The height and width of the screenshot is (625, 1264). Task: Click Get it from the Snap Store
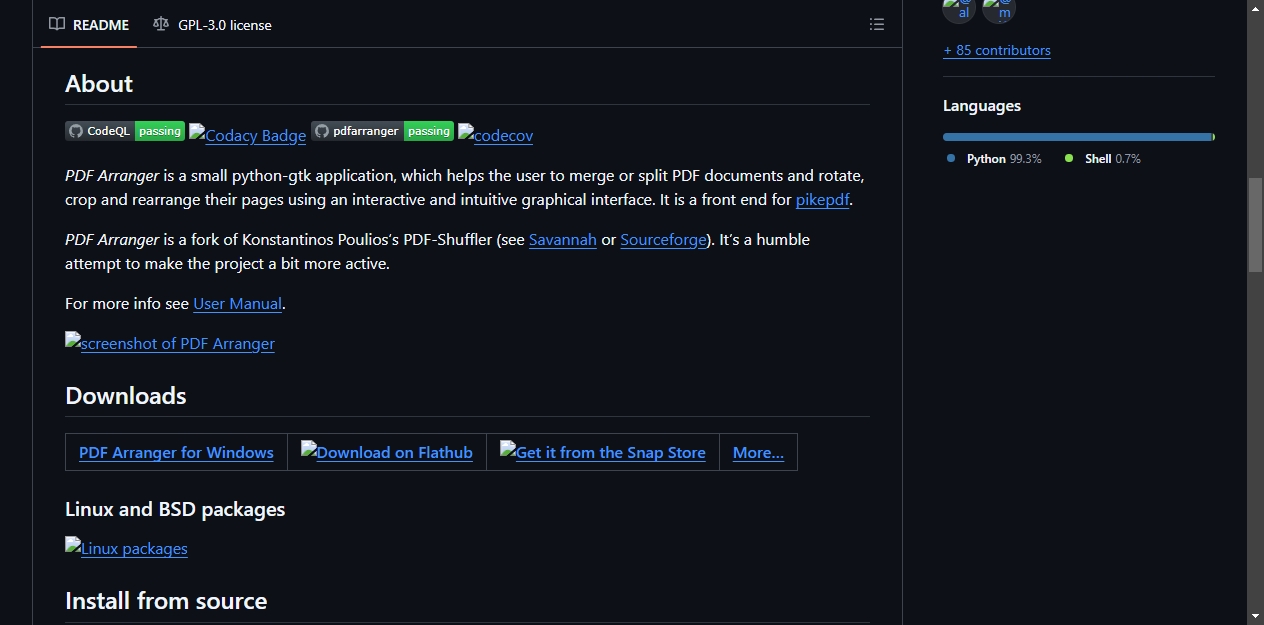603,452
